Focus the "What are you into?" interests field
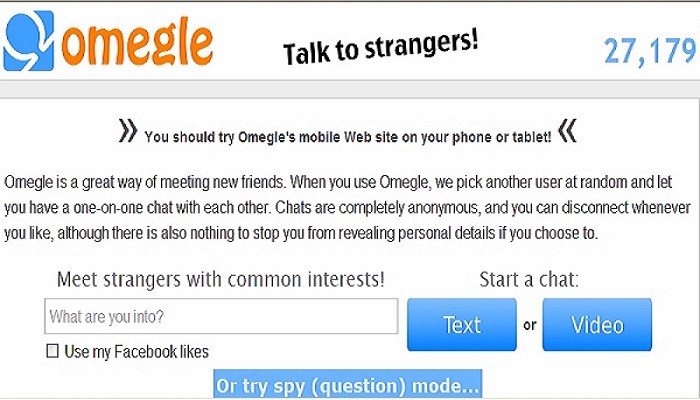 [x=221, y=317]
